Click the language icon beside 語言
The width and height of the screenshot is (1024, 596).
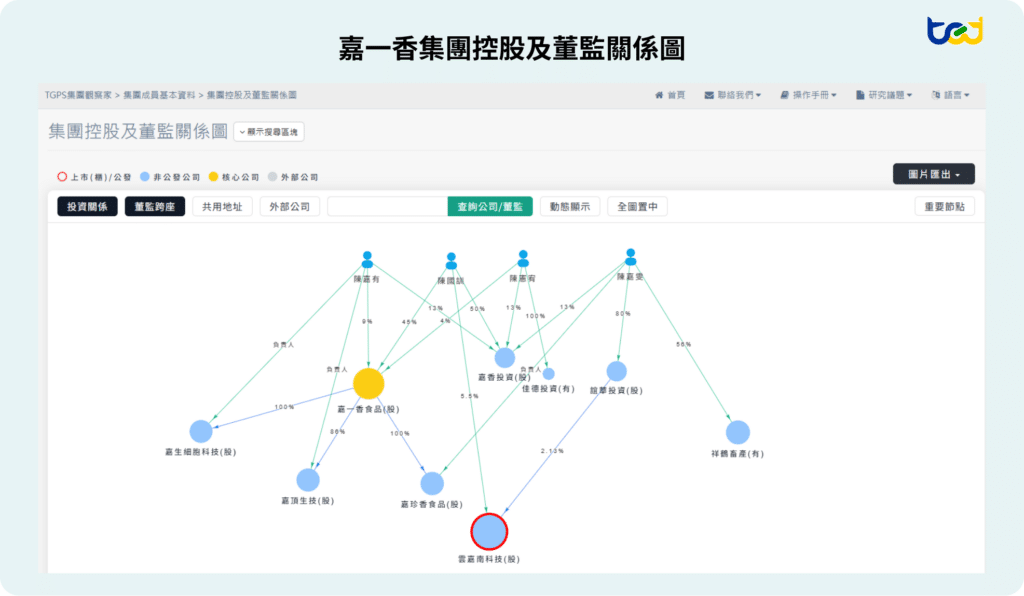click(936, 95)
